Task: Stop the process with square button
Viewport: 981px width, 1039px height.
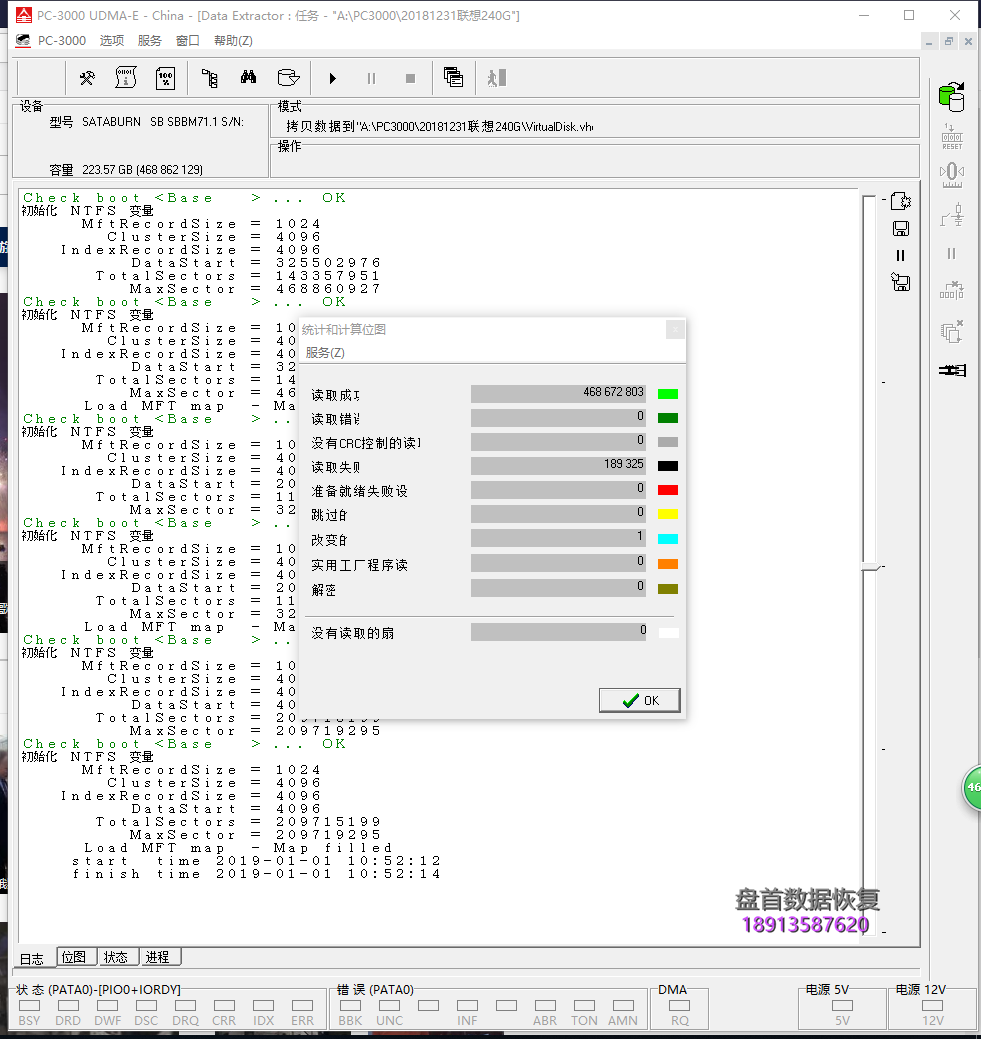Action: 410,78
